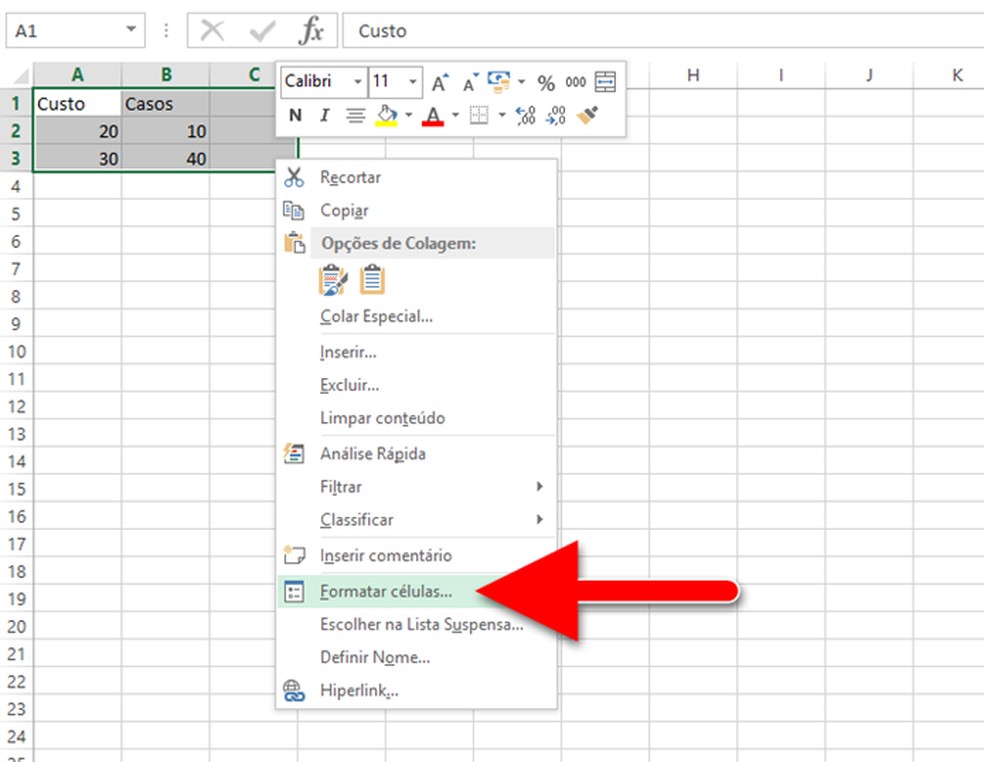Viewport: 984px width, 762px height.
Task: Click the decrease font size icon
Action: point(469,83)
